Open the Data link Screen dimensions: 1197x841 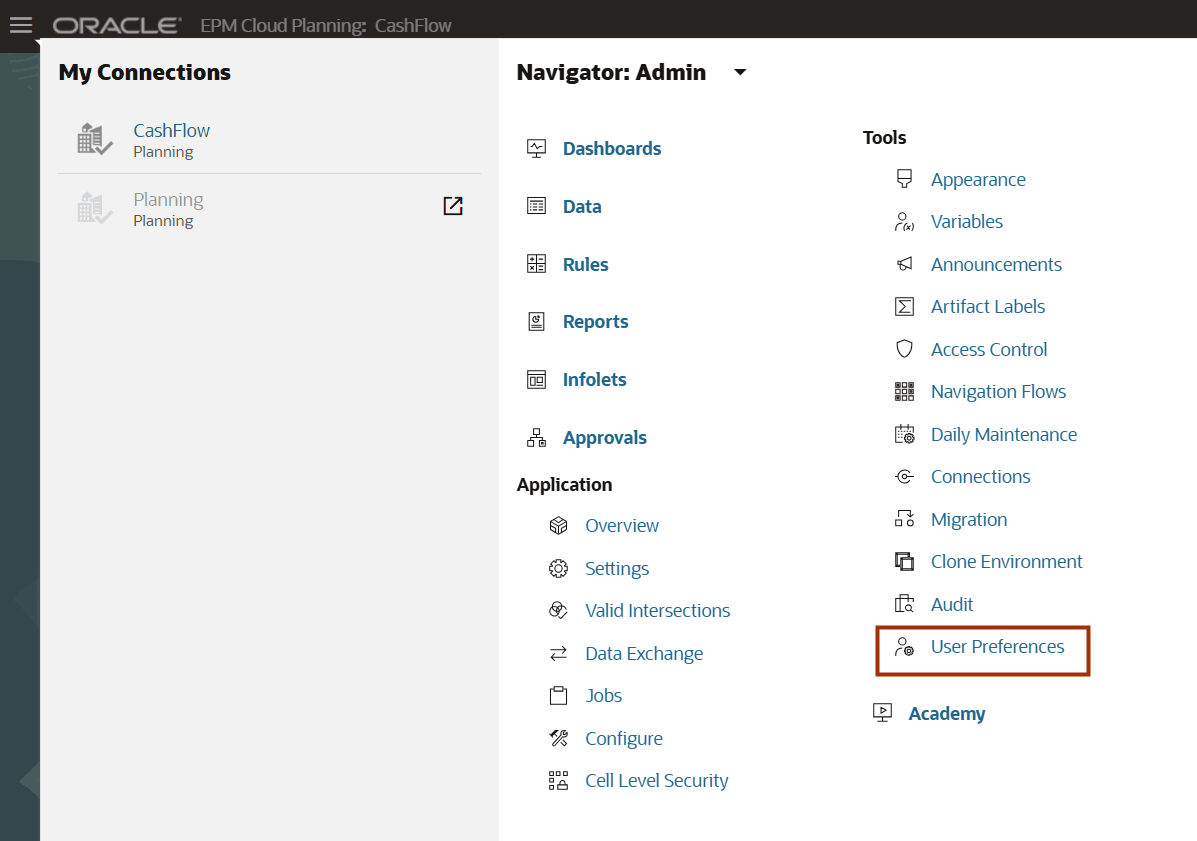[x=582, y=206]
